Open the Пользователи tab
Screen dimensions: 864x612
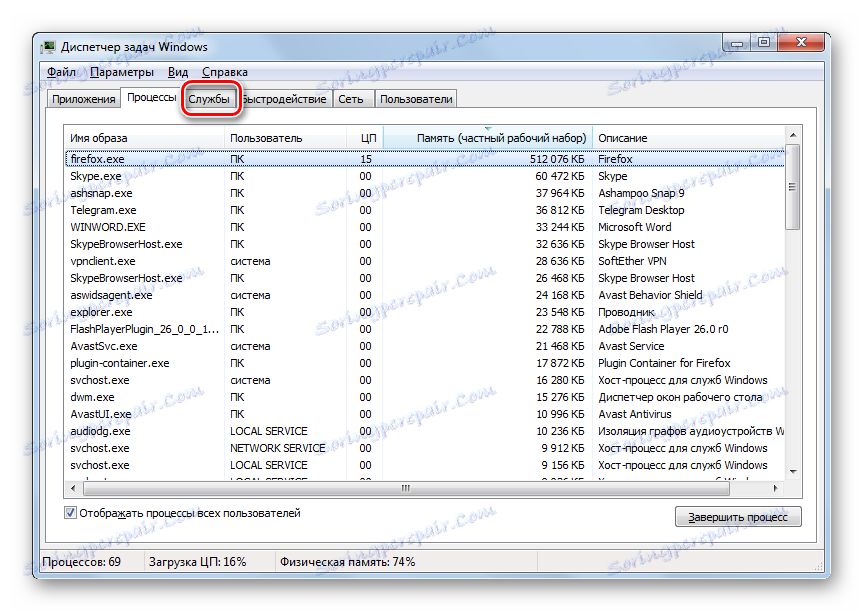pyautogui.click(x=416, y=99)
